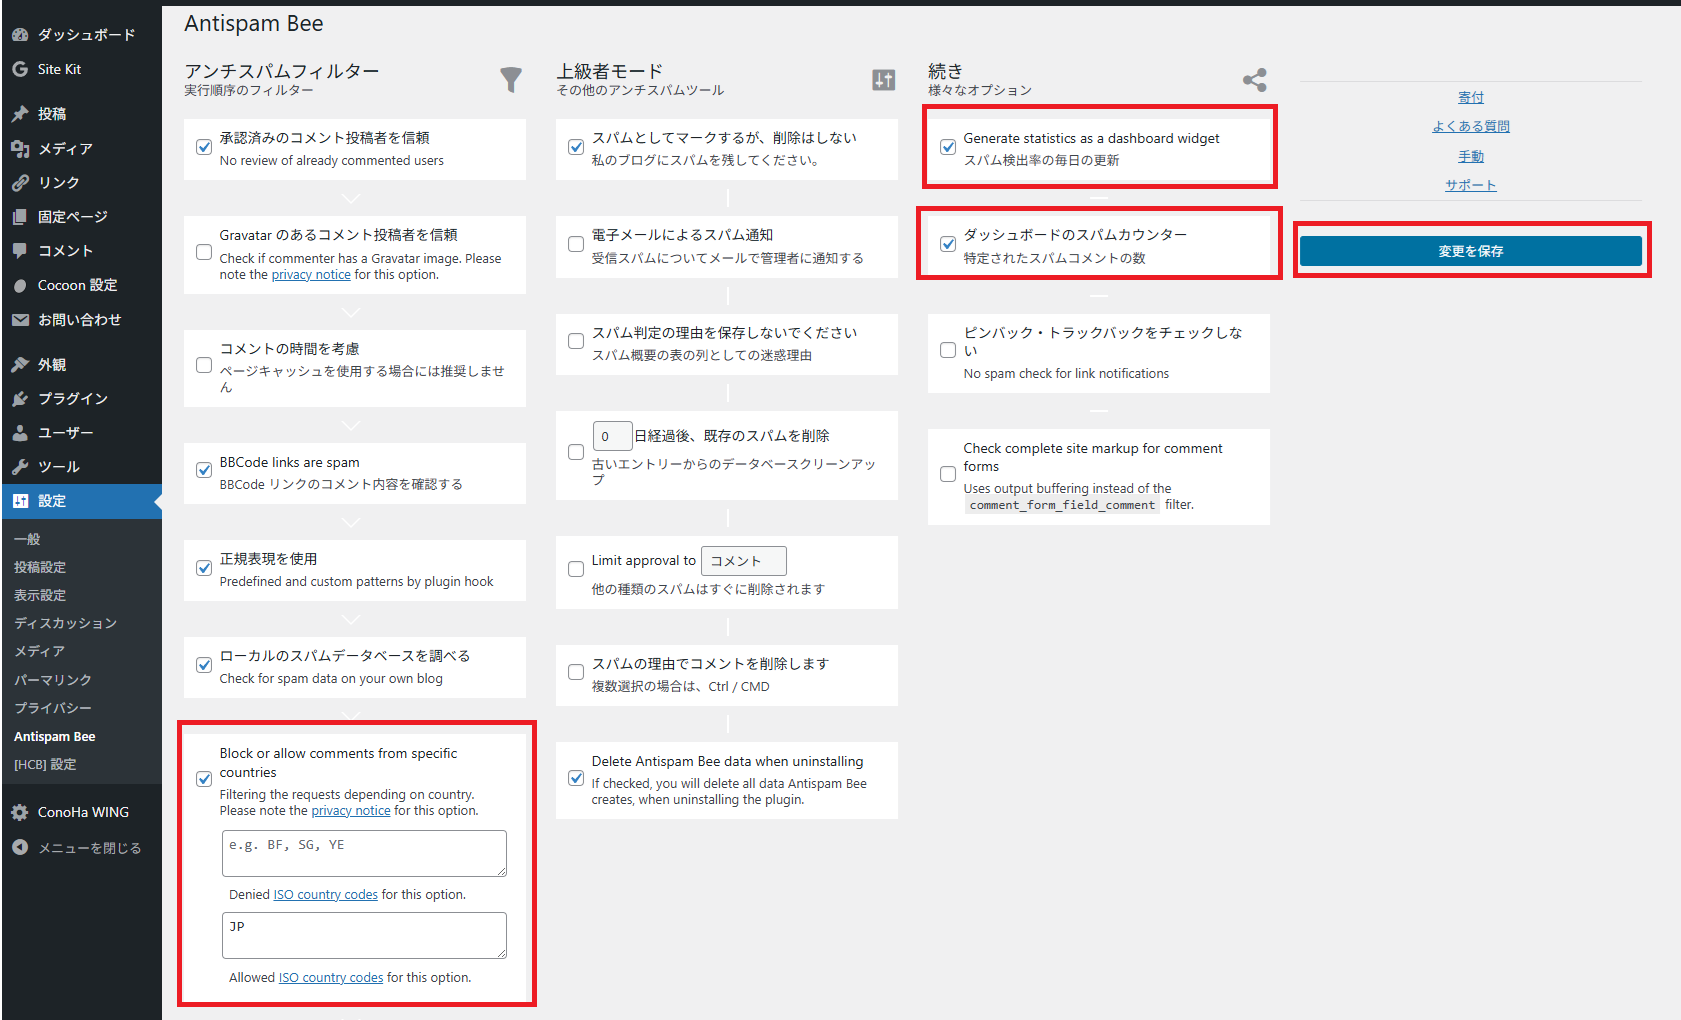Open privacy notice link in countries option
Screen dimensions: 1681x1020
[x=351, y=811]
